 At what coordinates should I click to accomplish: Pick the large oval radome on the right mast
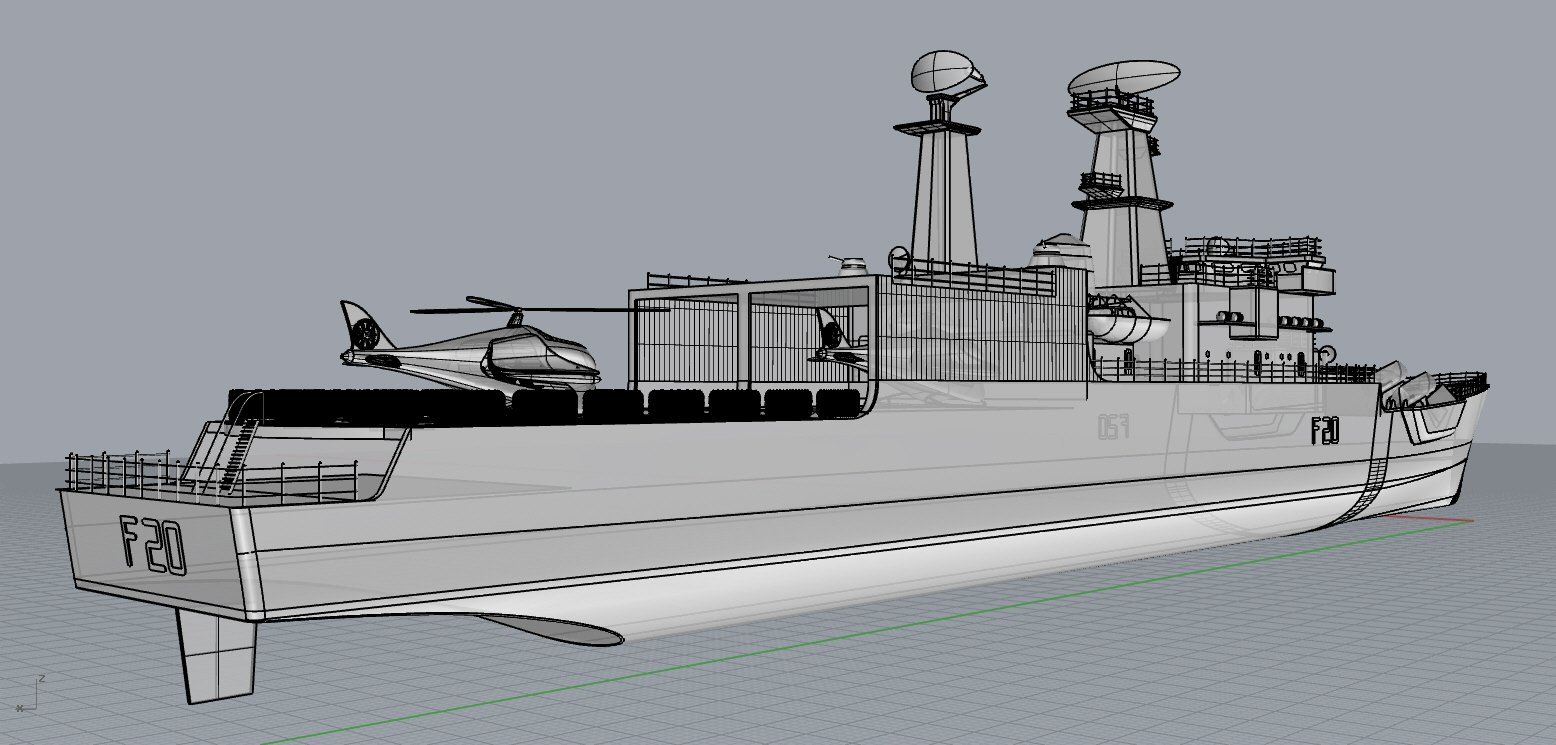coord(1124,79)
